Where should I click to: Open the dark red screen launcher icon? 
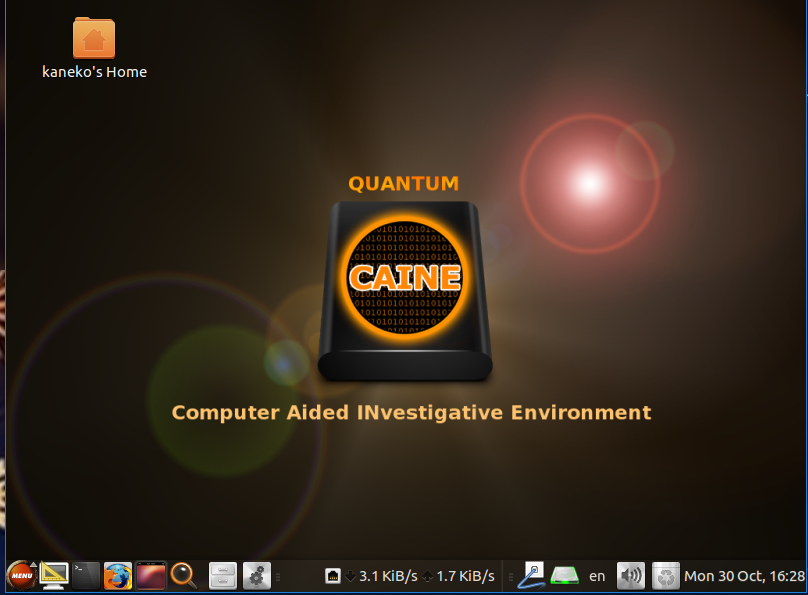[150, 576]
